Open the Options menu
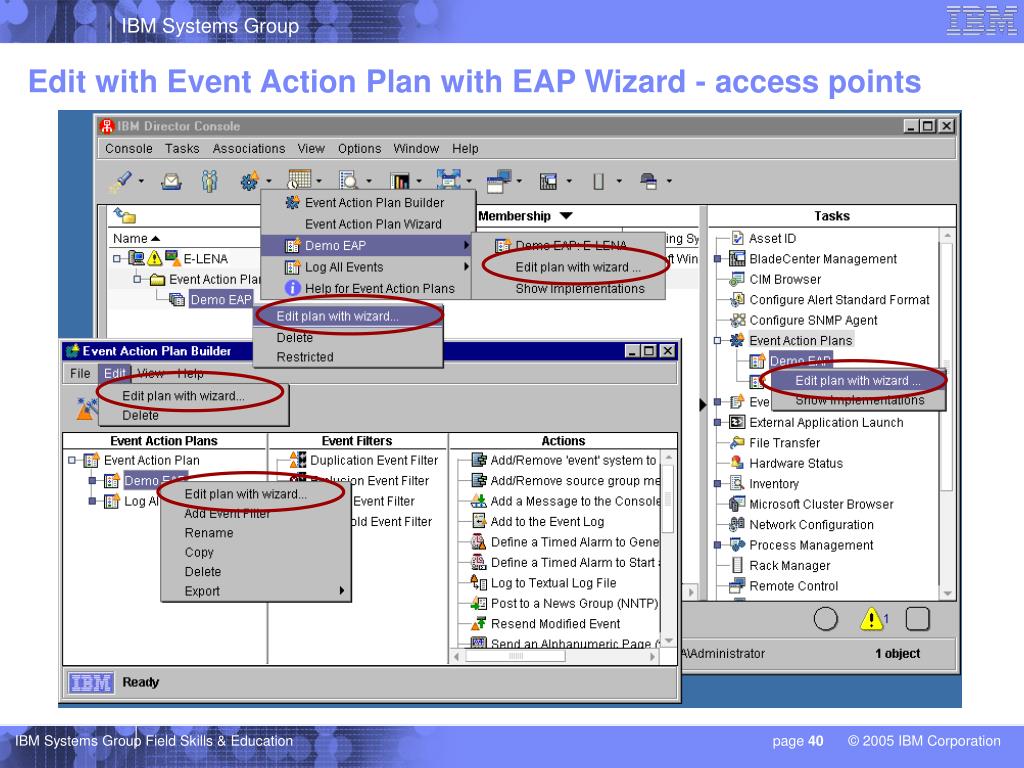Viewport: 1024px width, 768px height. [x=359, y=148]
